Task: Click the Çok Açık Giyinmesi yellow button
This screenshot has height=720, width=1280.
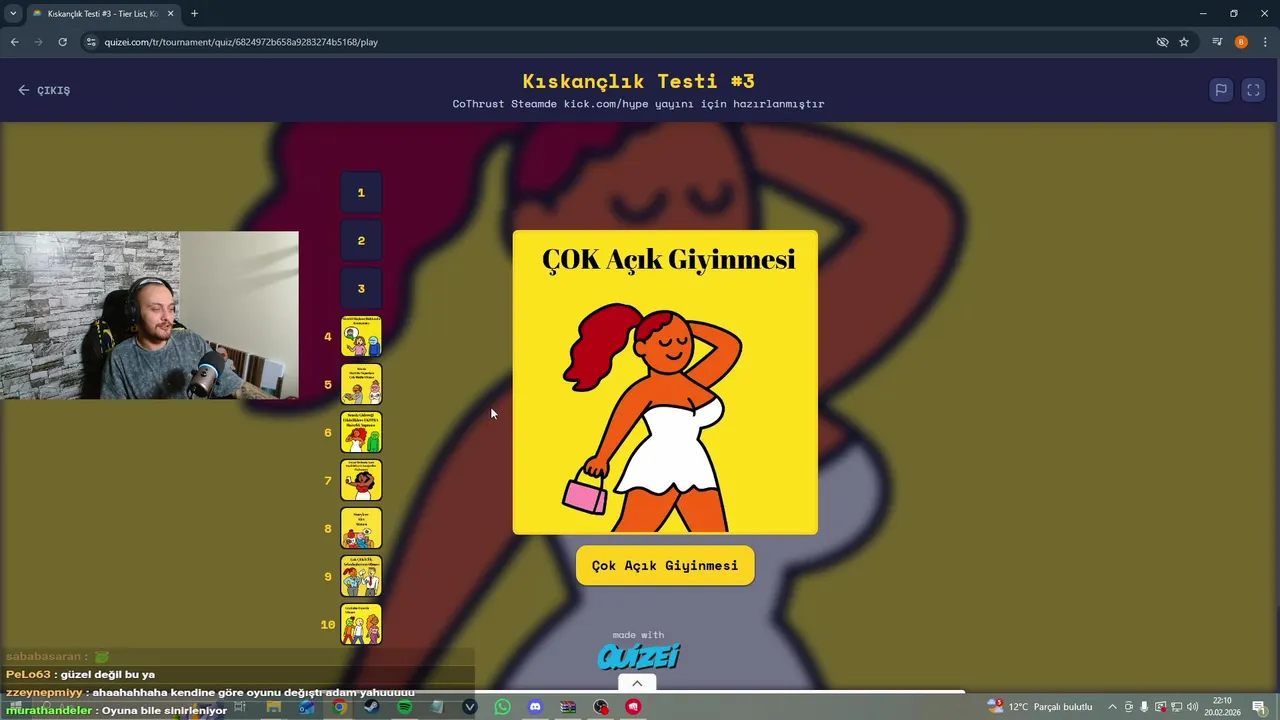Action: coord(665,565)
